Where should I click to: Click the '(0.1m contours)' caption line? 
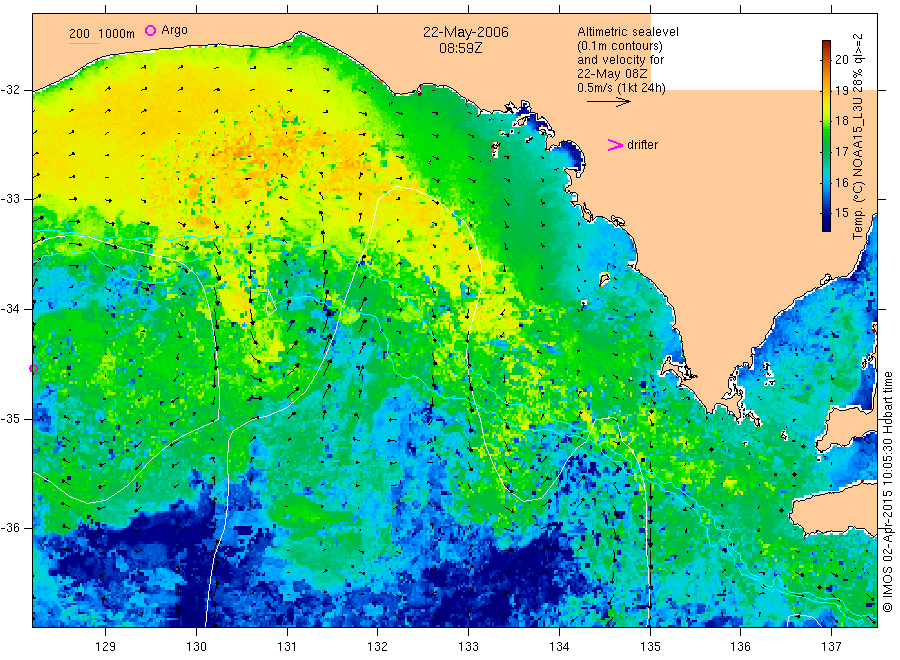620,46
